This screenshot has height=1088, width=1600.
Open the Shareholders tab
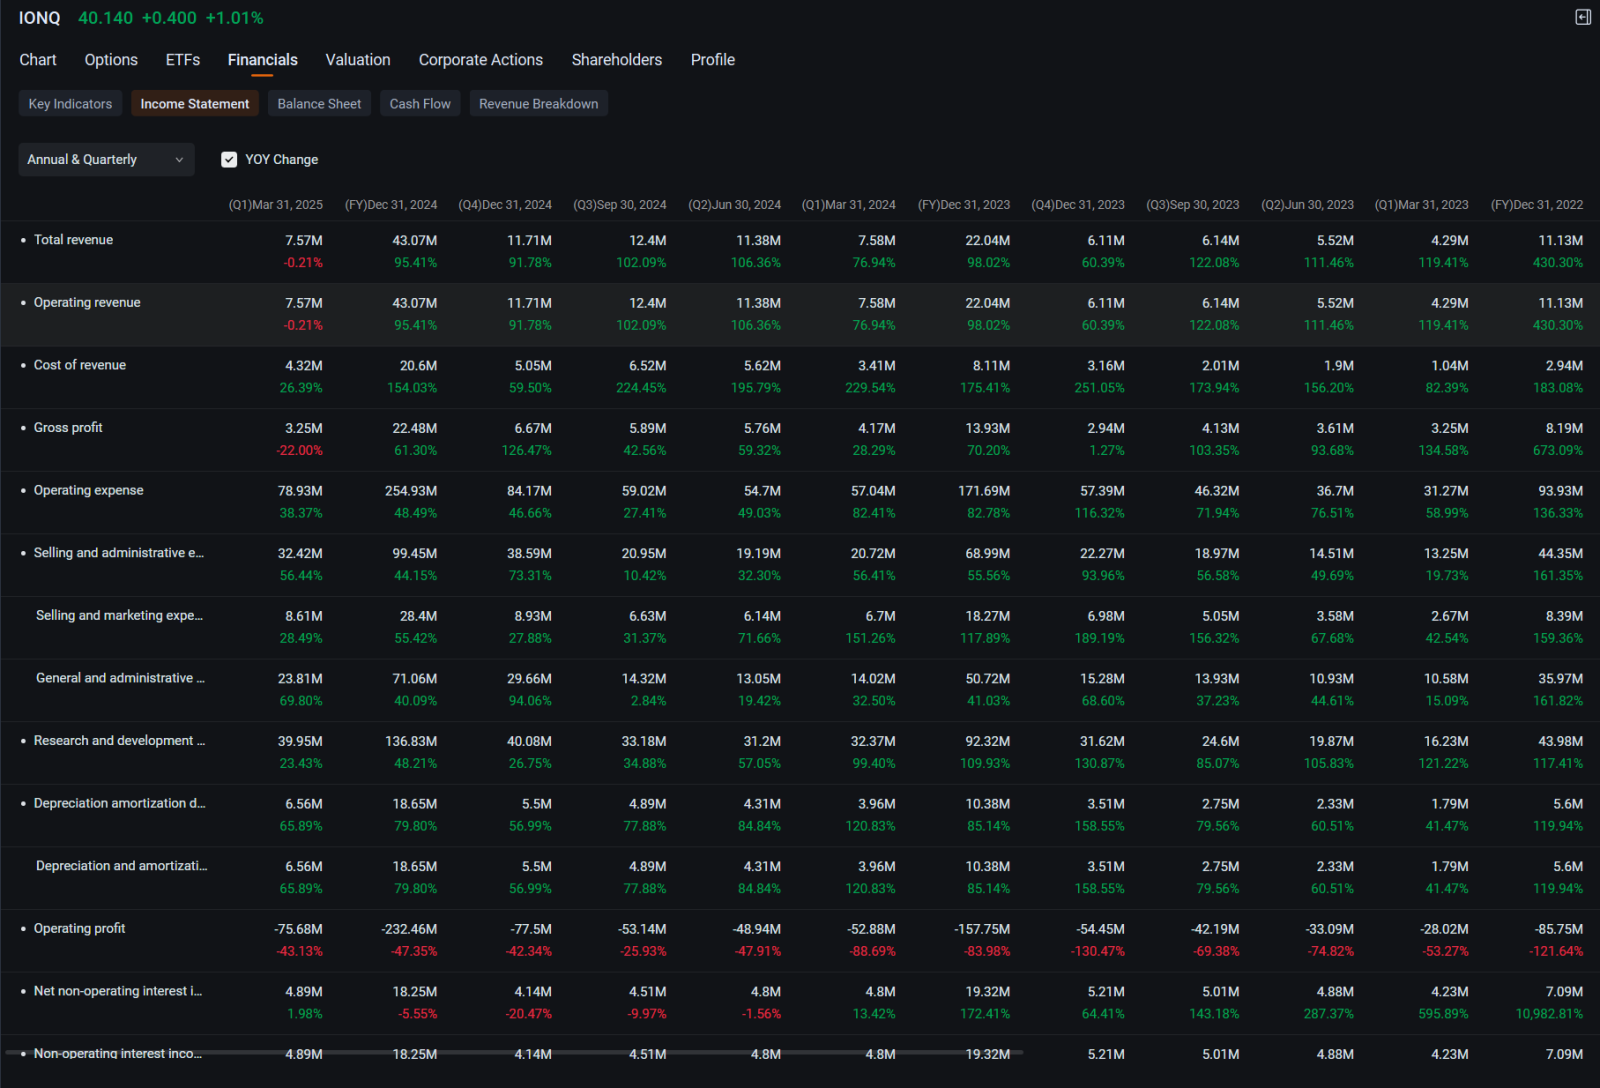tap(617, 60)
